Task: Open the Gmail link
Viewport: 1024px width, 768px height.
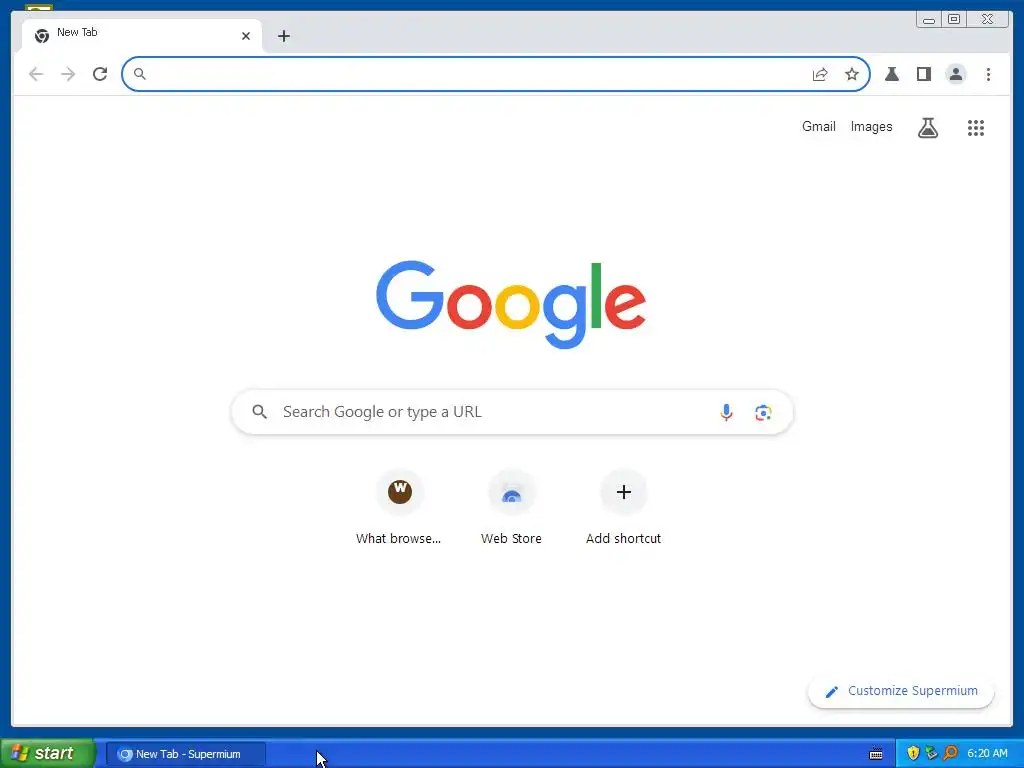Action: point(818,127)
